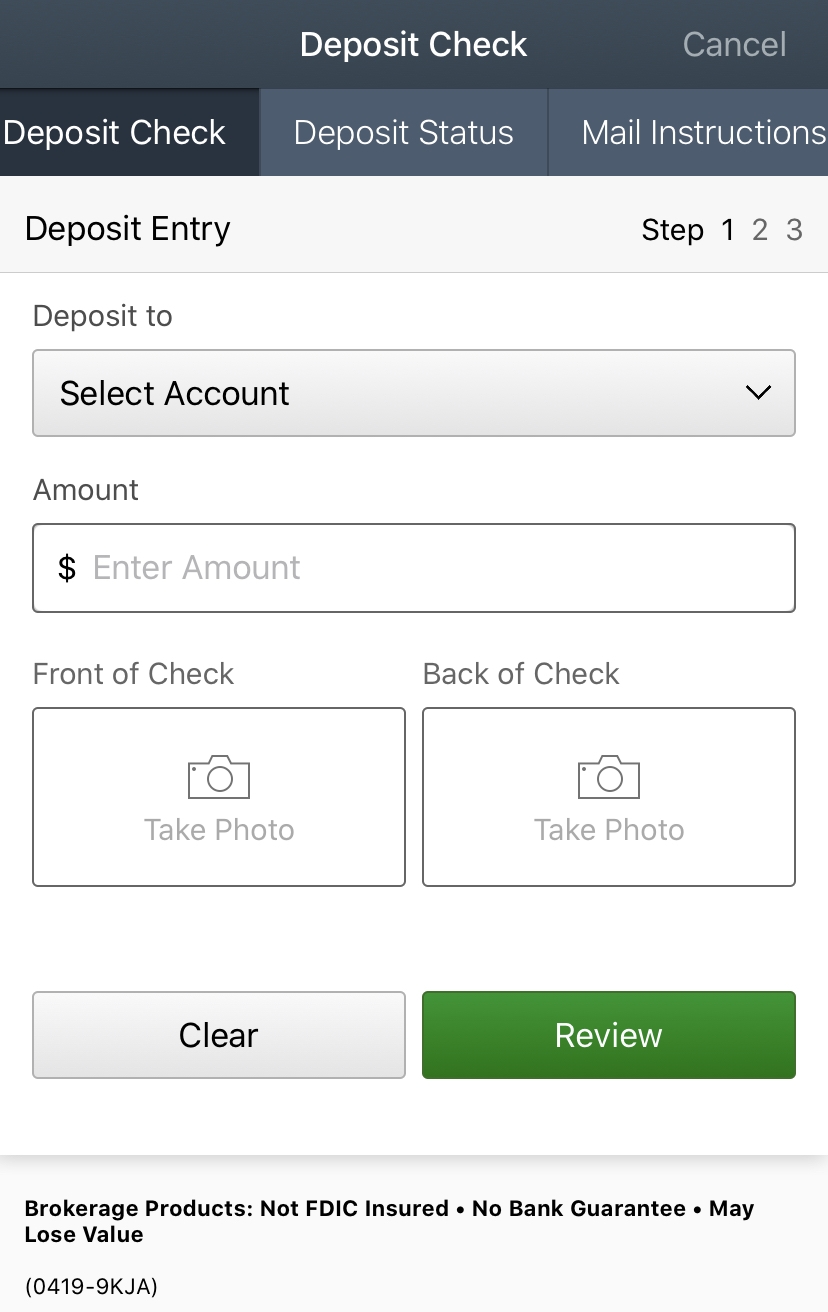Viewport: 828px width, 1312px height.
Task: Tap Cancel in the header
Action: coord(734,45)
